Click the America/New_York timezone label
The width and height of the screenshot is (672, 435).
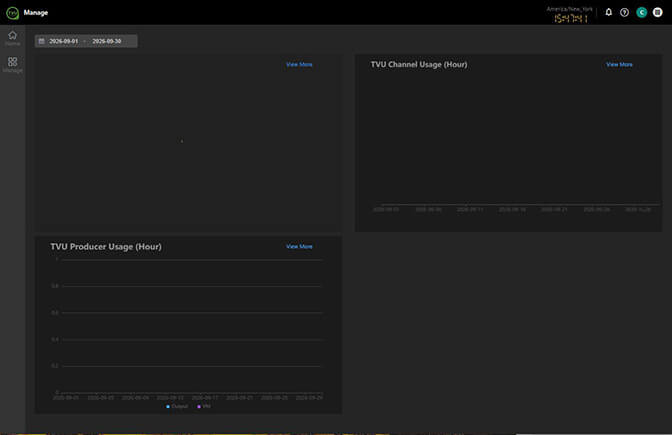pyautogui.click(x=570, y=9)
